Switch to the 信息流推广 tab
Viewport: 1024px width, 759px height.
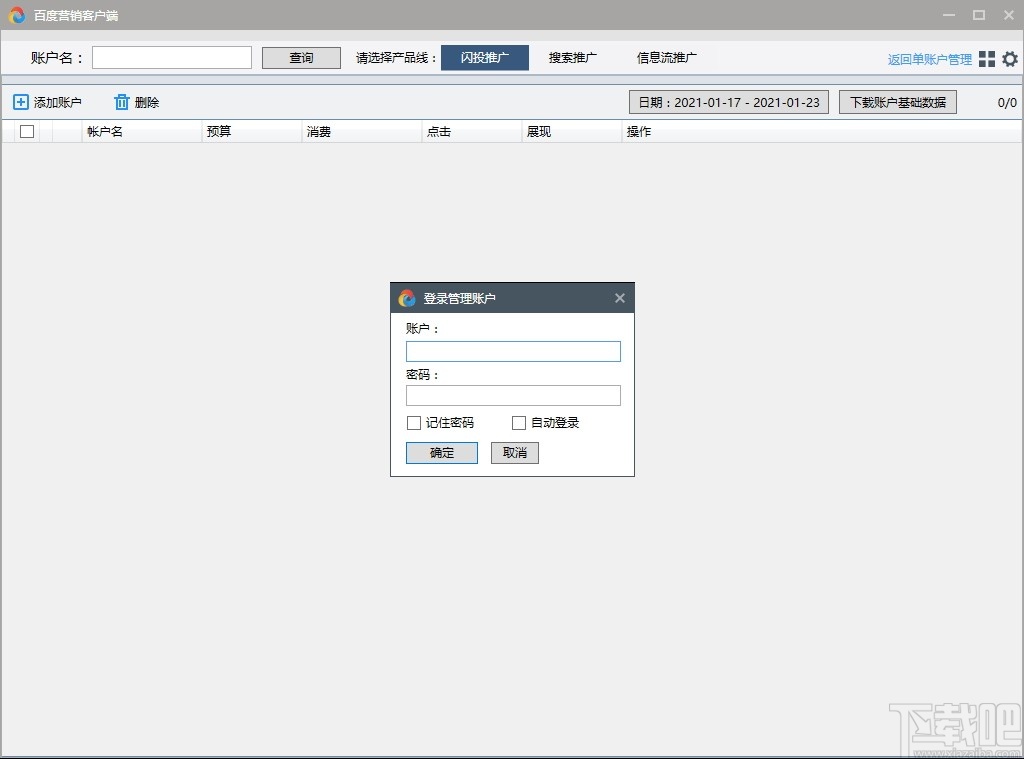666,57
